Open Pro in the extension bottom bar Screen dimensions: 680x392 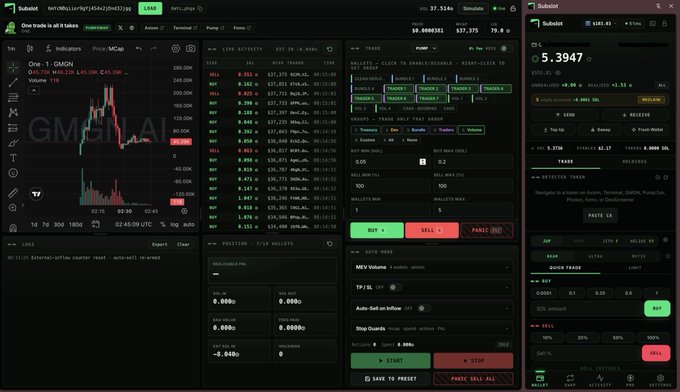point(630,380)
